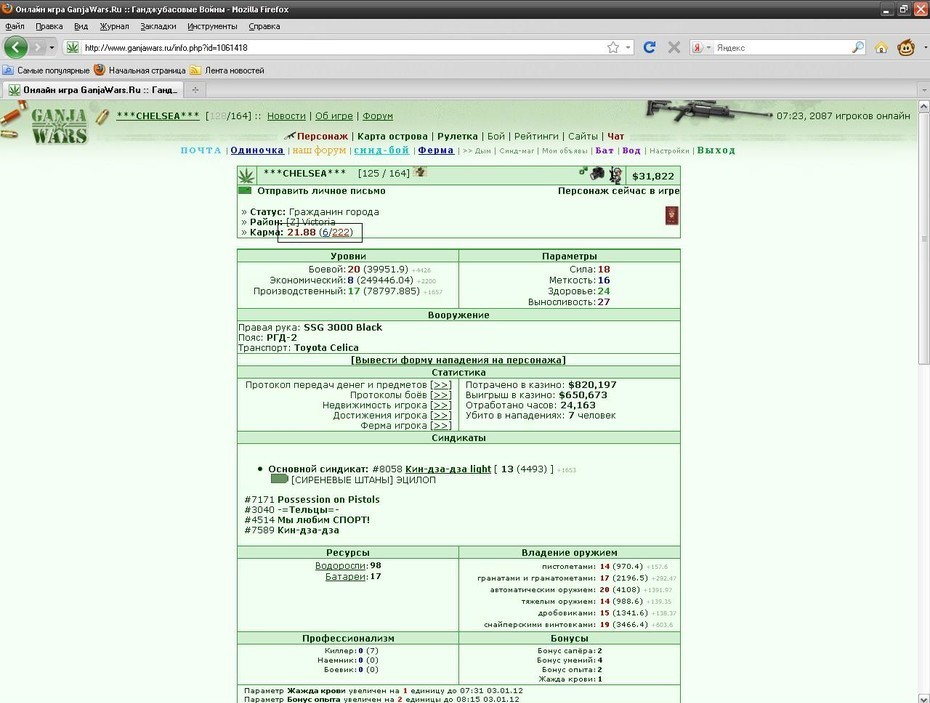Open the Об игре link
The width and height of the screenshot is (930, 703).
334,116
